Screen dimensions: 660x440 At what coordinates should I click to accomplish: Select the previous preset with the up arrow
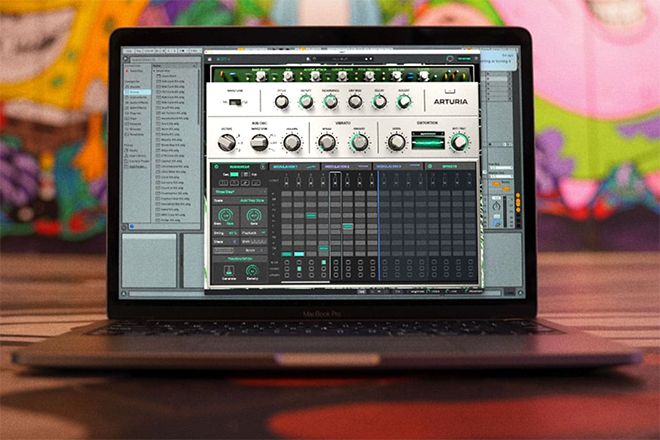tap(366, 59)
